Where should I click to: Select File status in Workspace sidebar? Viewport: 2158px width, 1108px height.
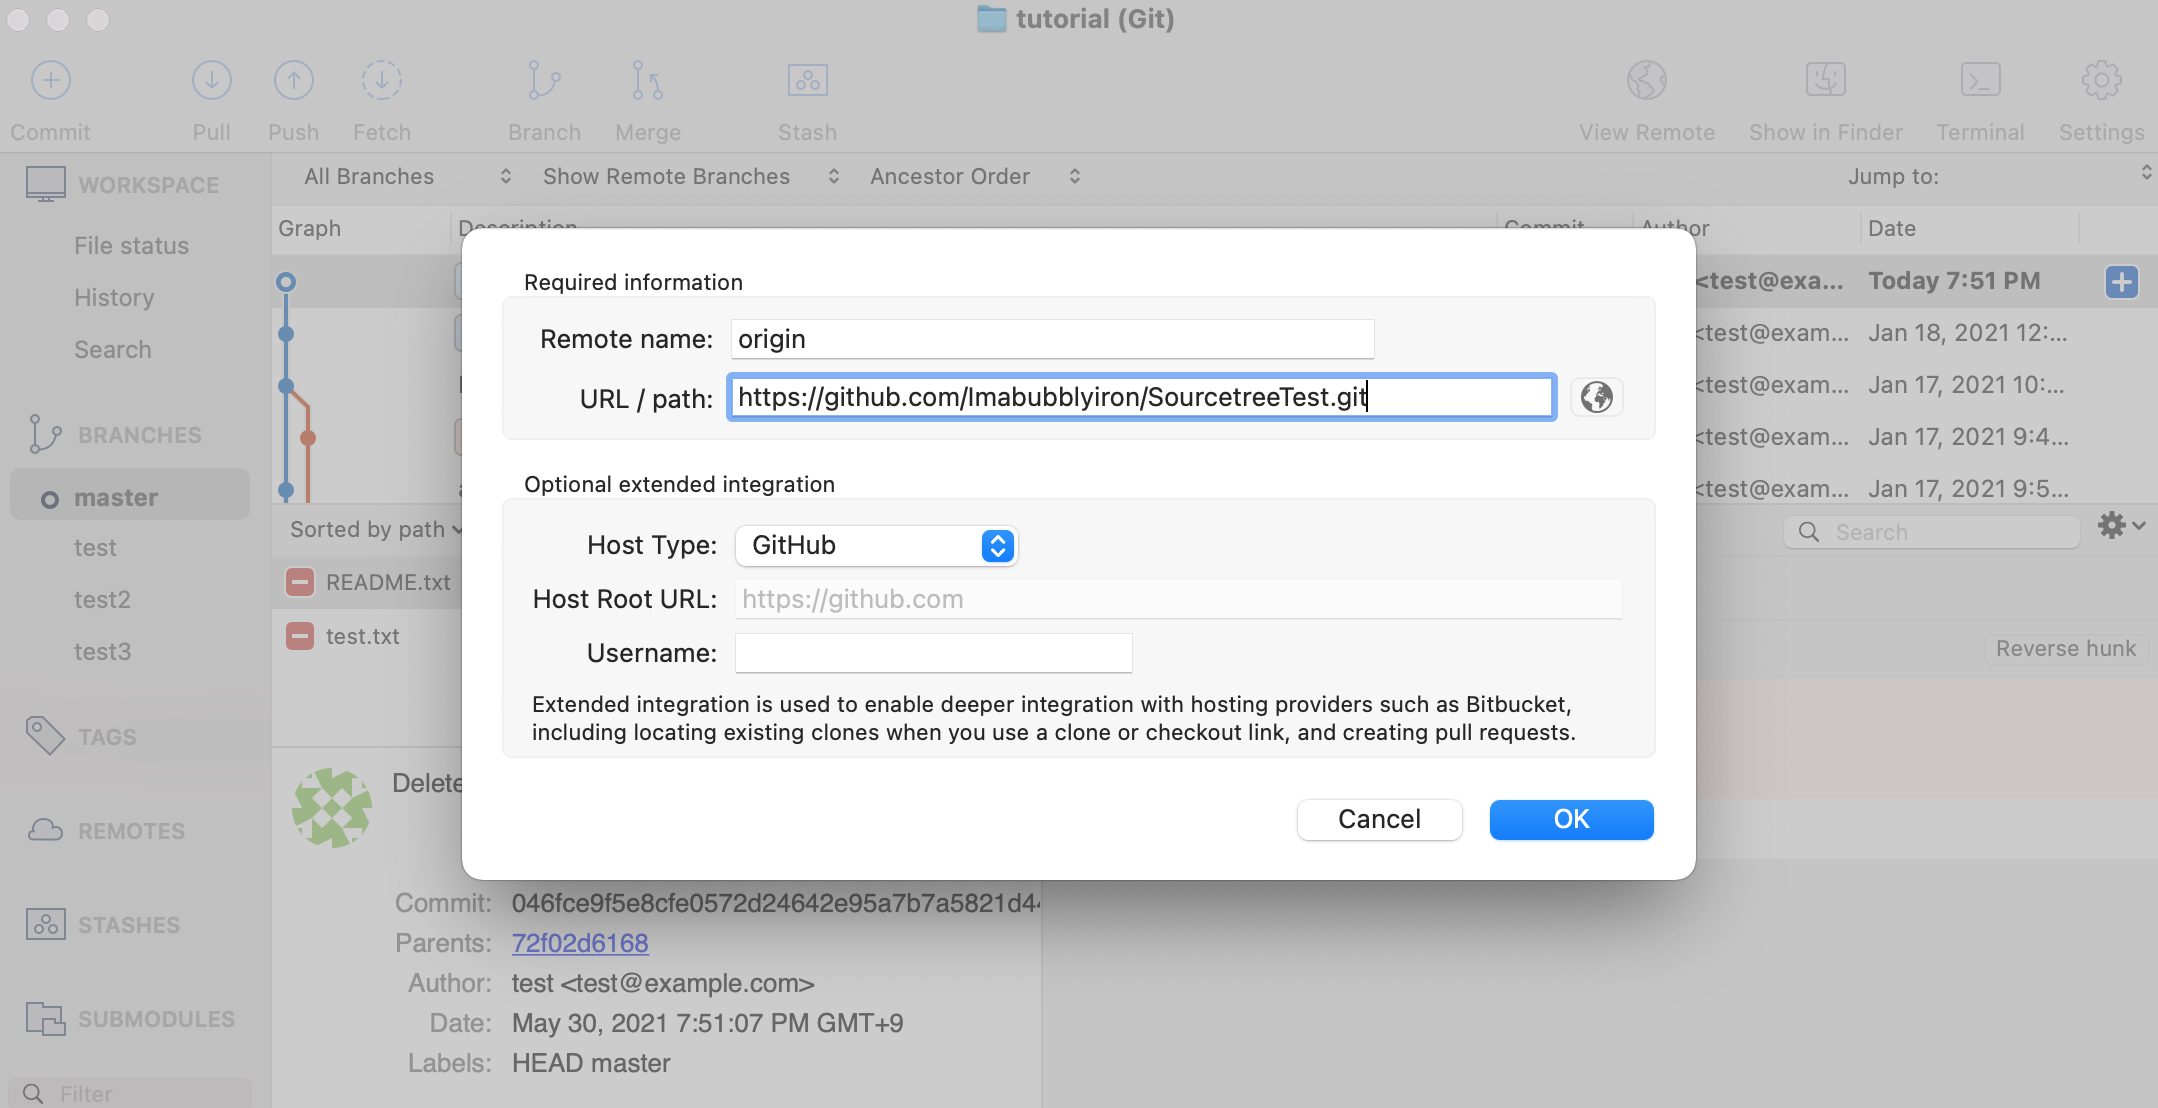coord(131,246)
